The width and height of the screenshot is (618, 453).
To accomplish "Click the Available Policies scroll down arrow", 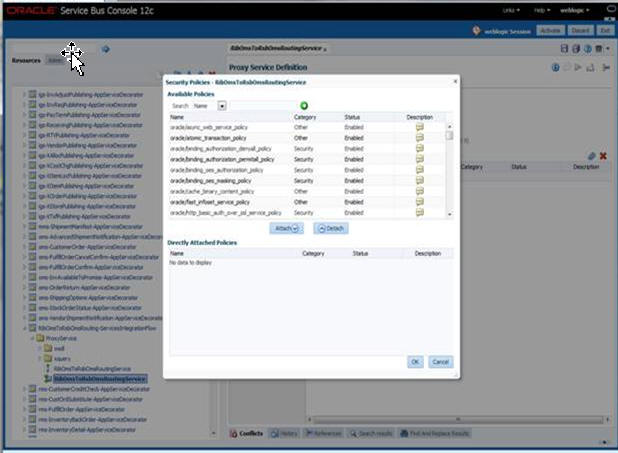I will click(x=450, y=214).
